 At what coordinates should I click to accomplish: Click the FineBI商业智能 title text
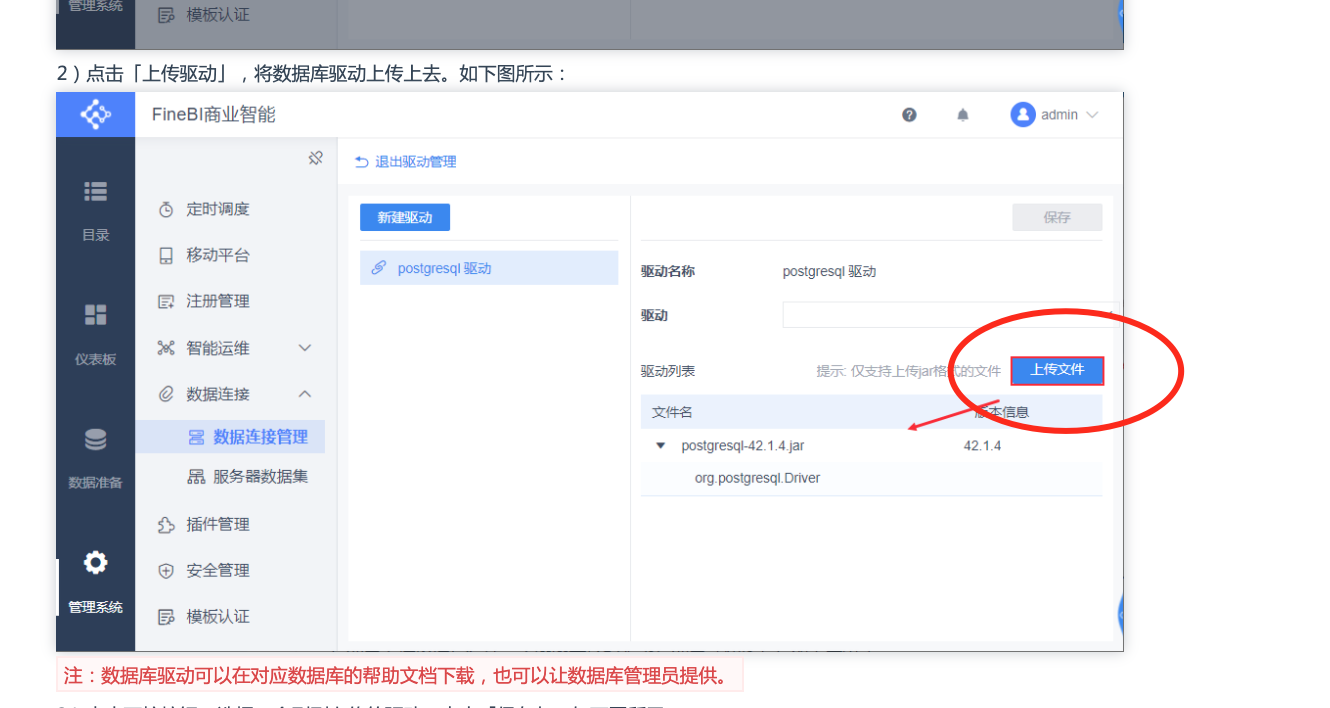(213, 115)
